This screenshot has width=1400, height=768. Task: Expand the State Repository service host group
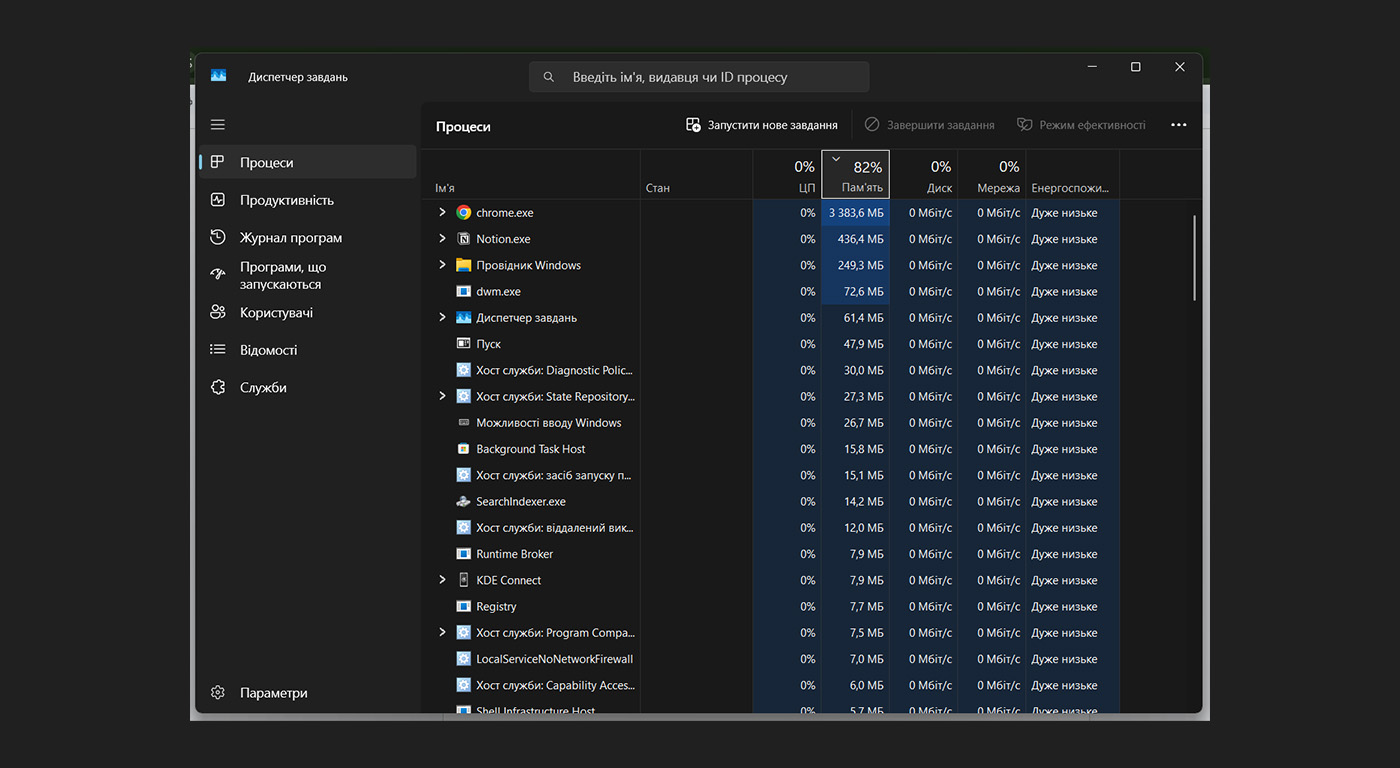(442, 396)
